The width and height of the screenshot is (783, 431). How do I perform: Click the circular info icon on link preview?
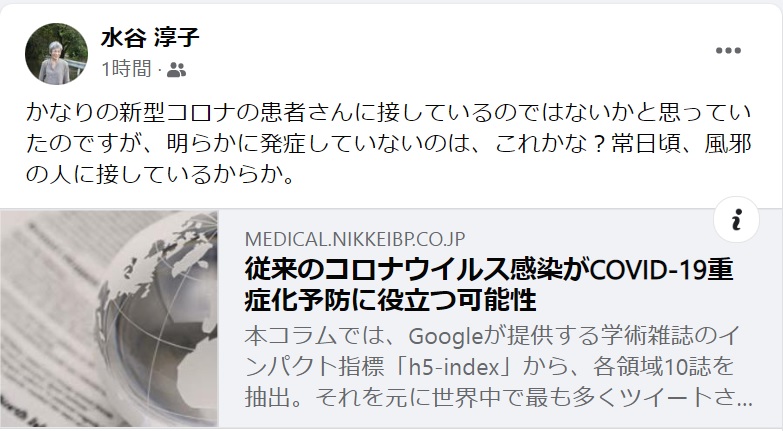point(737,220)
